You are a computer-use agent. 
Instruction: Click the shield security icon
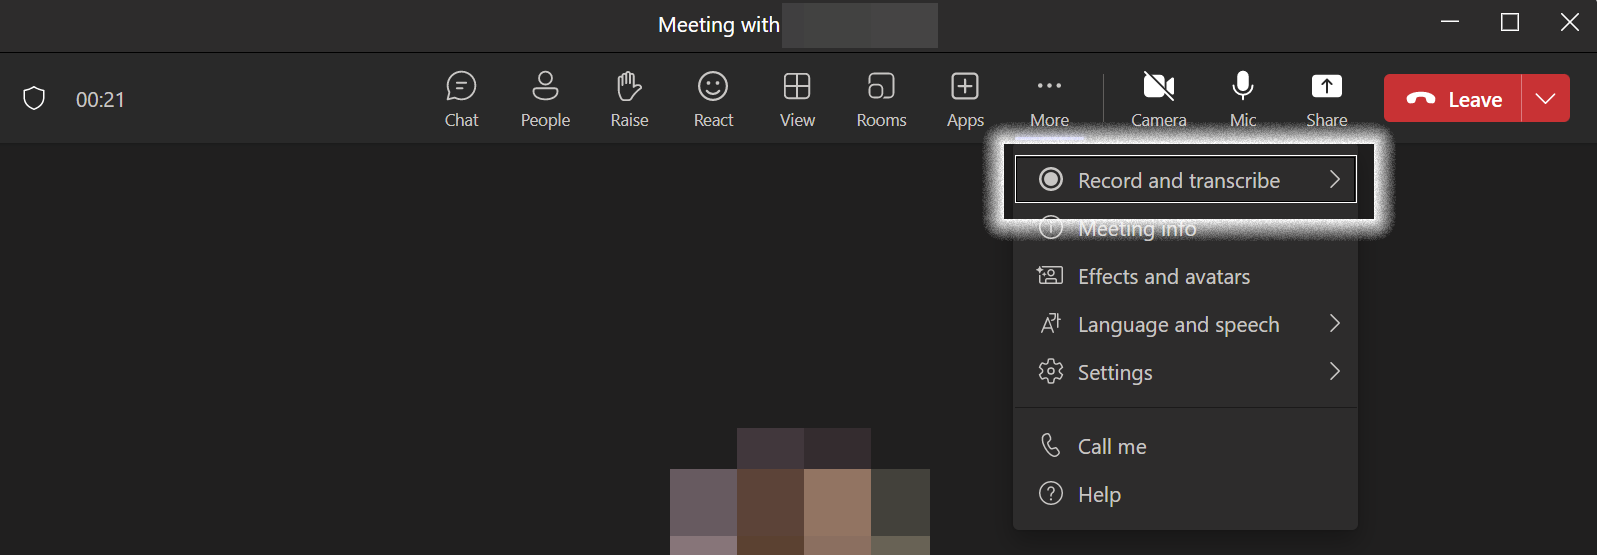point(34,99)
